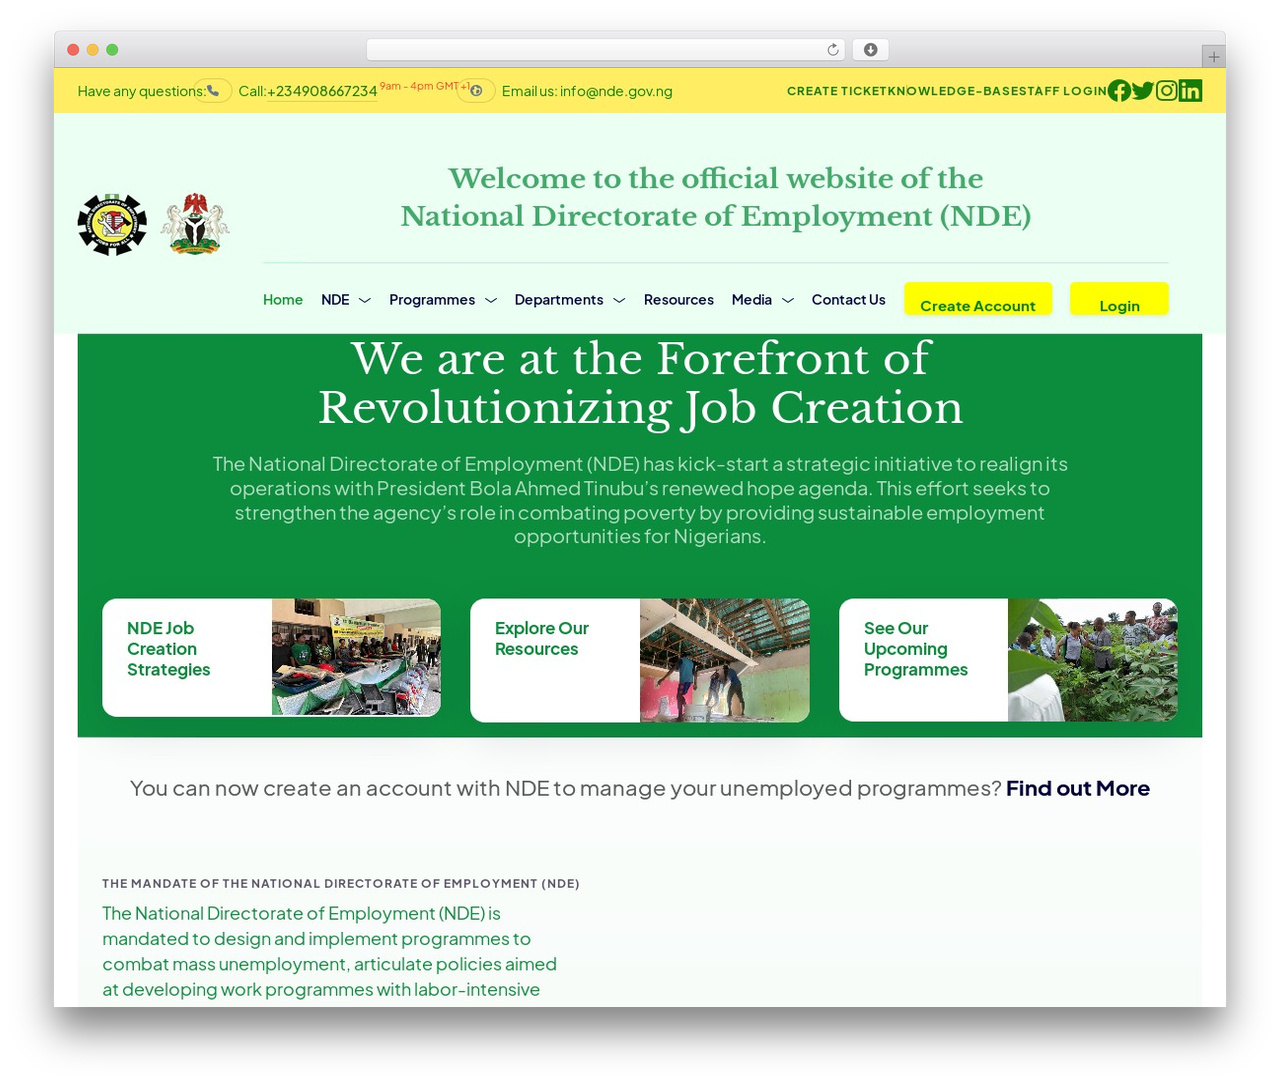The width and height of the screenshot is (1280, 1084).
Task: Expand the Media menu chevron
Action: pyautogui.click(x=788, y=300)
